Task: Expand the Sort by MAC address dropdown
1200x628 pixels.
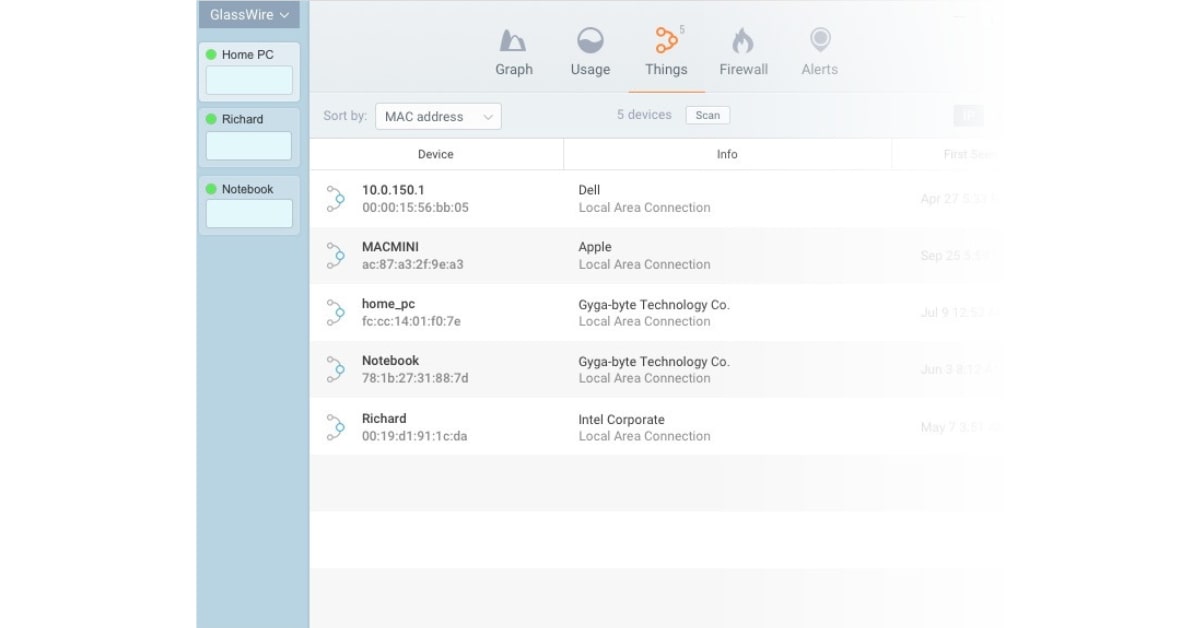Action: click(438, 117)
